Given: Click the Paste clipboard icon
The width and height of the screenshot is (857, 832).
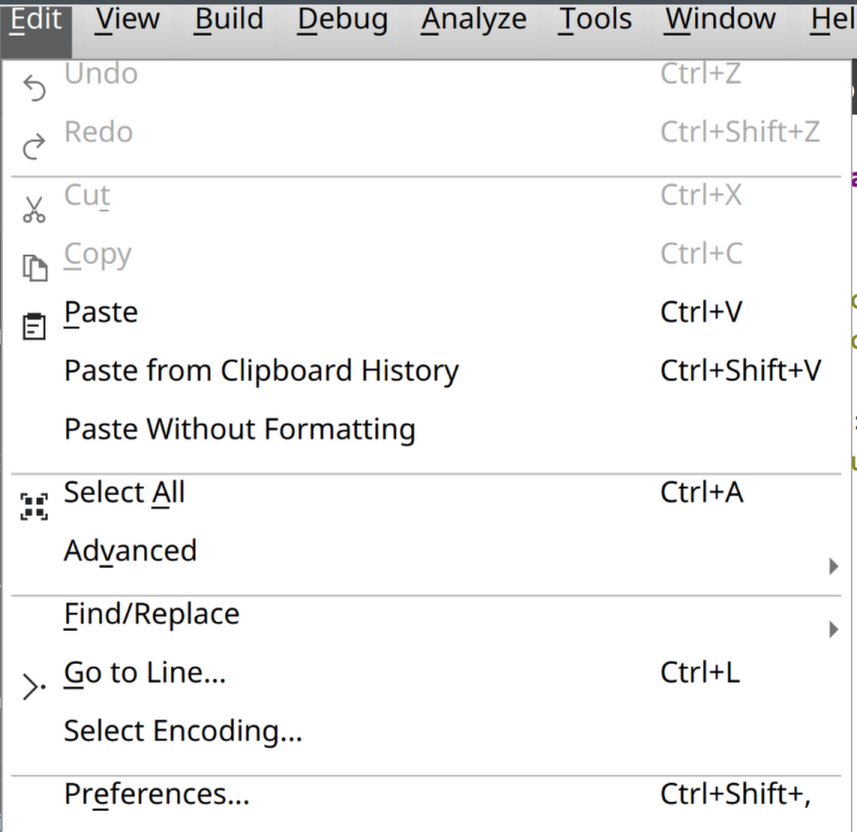Looking at the screenshot, I should pos(35,327).
